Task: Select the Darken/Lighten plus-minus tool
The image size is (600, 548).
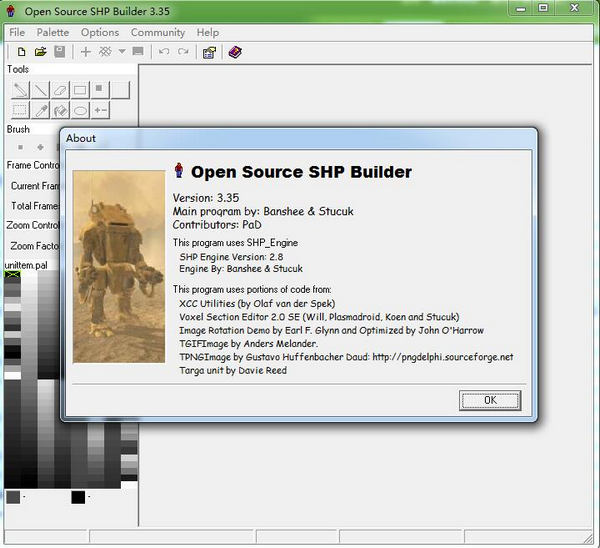Action: (100, 110)
